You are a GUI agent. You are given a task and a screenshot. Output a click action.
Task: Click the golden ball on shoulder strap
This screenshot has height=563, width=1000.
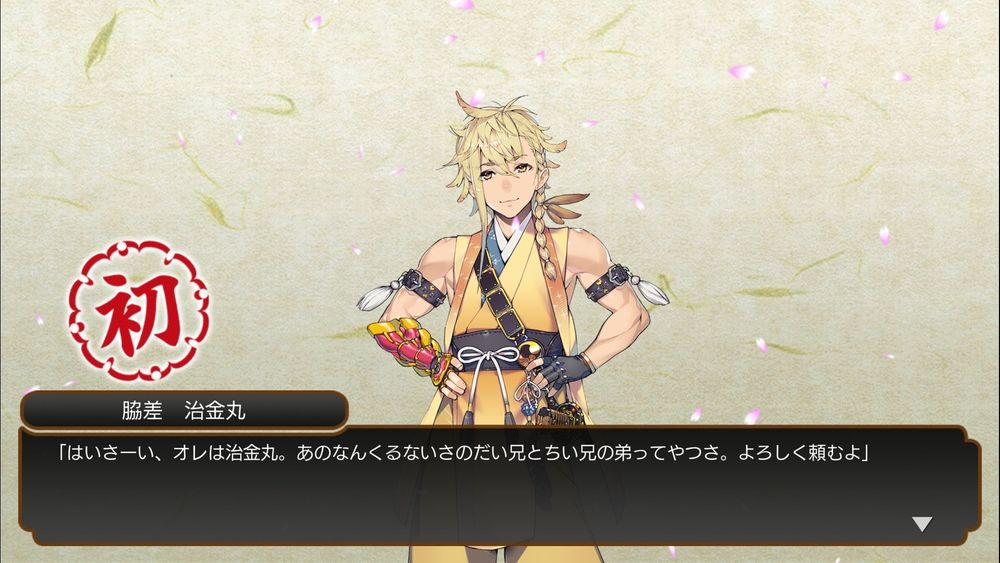coord(530,353)
